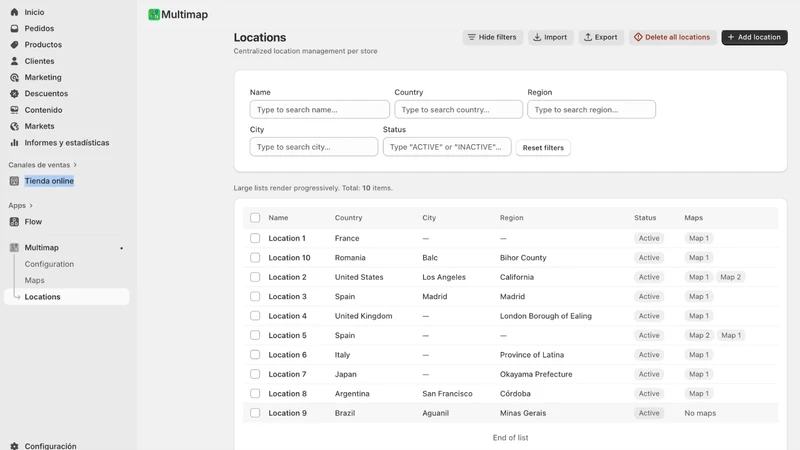Click the Multimap sidebar app icon

coord(14,247)
